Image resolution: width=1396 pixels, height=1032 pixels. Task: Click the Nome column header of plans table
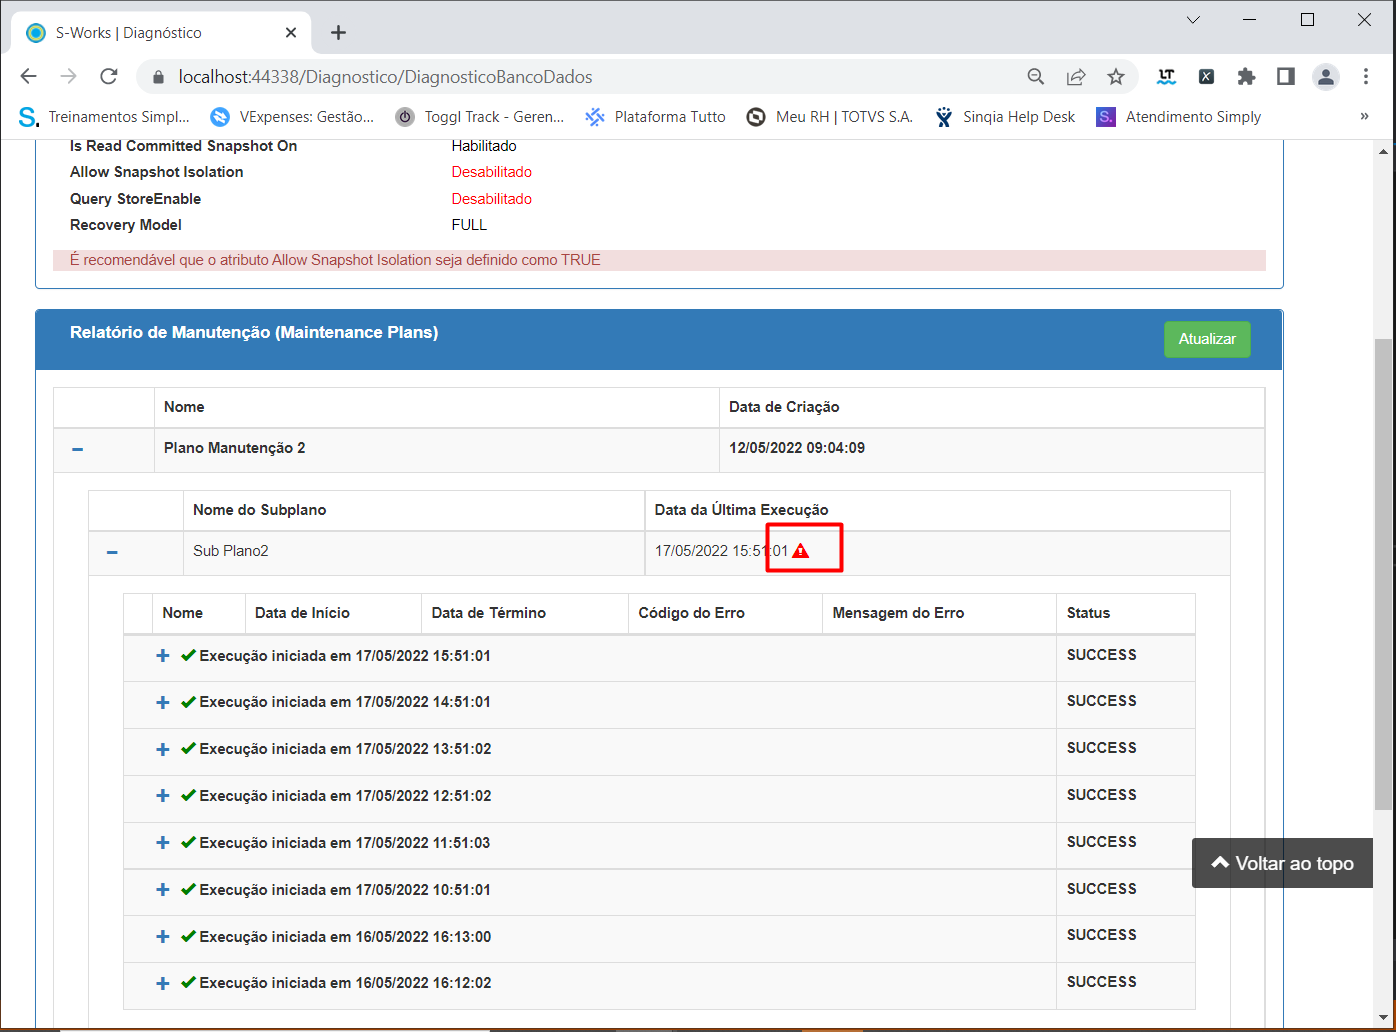[184, 407]
